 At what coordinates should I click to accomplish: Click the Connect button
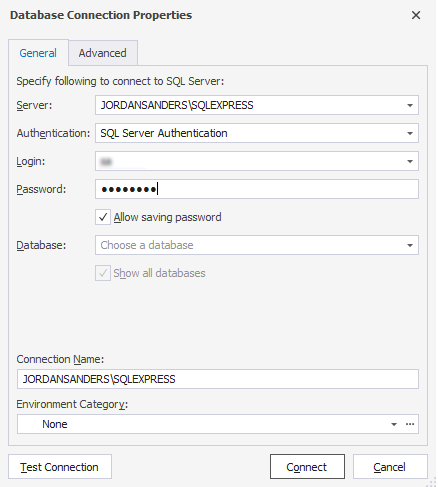(307, 467)
